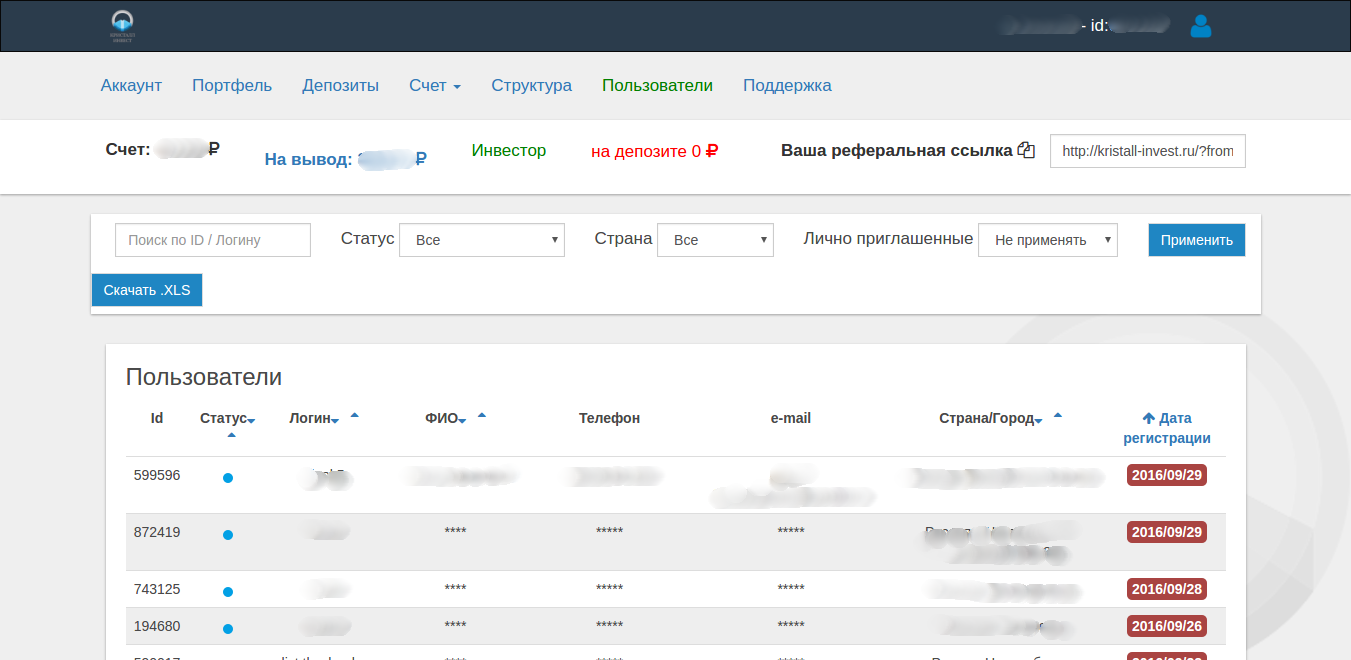Viewport: 1351px width, 660px height.
Task: Open the Портфель section
Action: pyautogui.click(x=232, y=85)
